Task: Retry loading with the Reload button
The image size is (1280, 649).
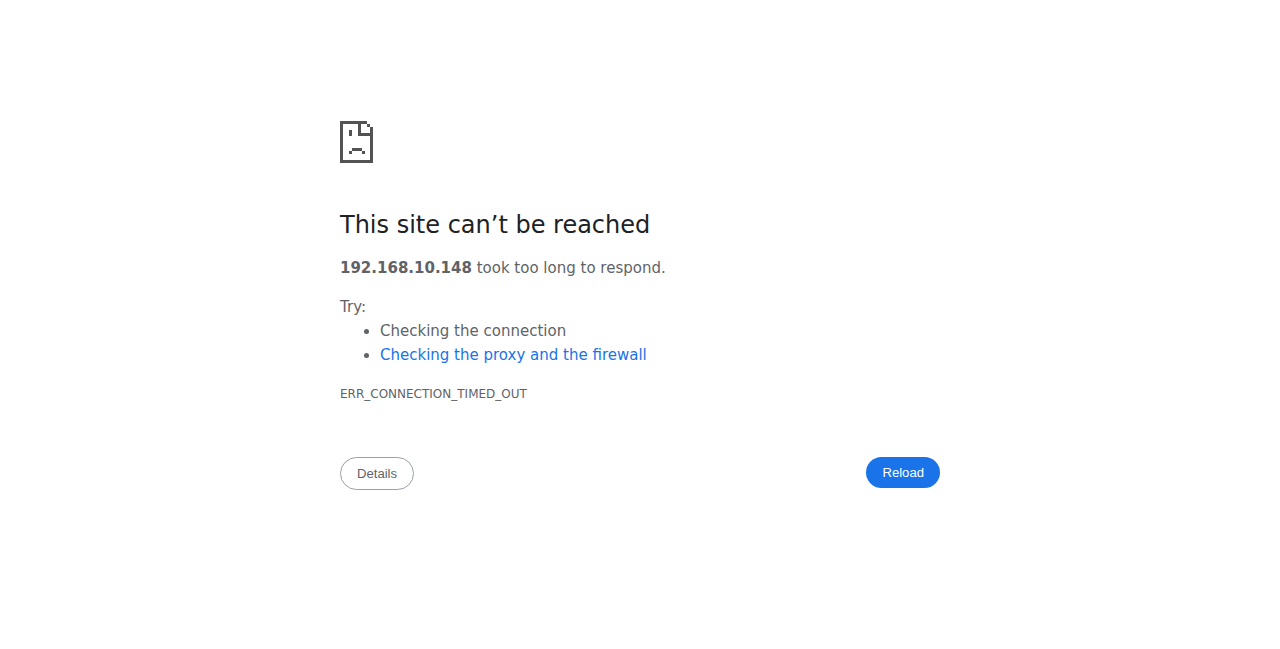Action: [902, 472]
